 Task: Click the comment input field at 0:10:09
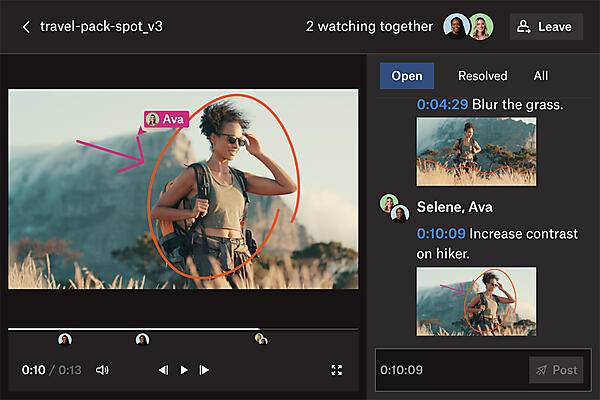pos(450,370)
